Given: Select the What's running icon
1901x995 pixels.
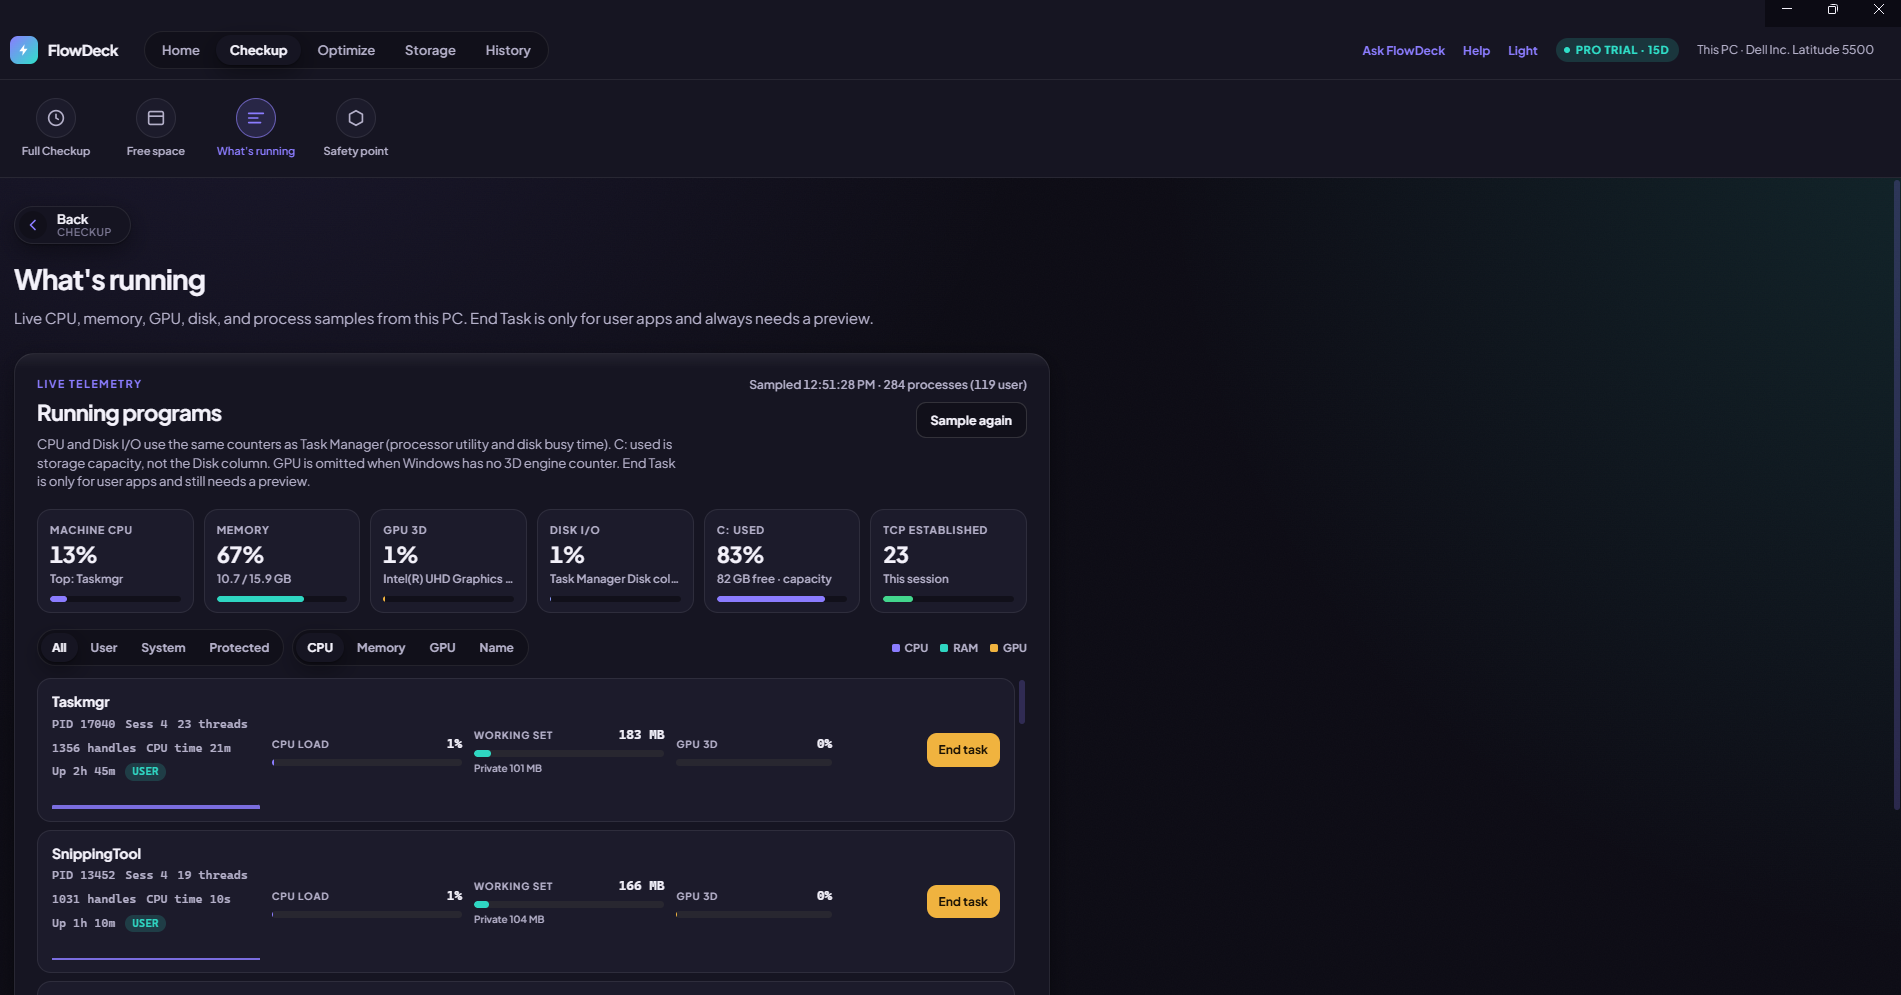Looking at the screenshot, I should [x=256, y=118].
